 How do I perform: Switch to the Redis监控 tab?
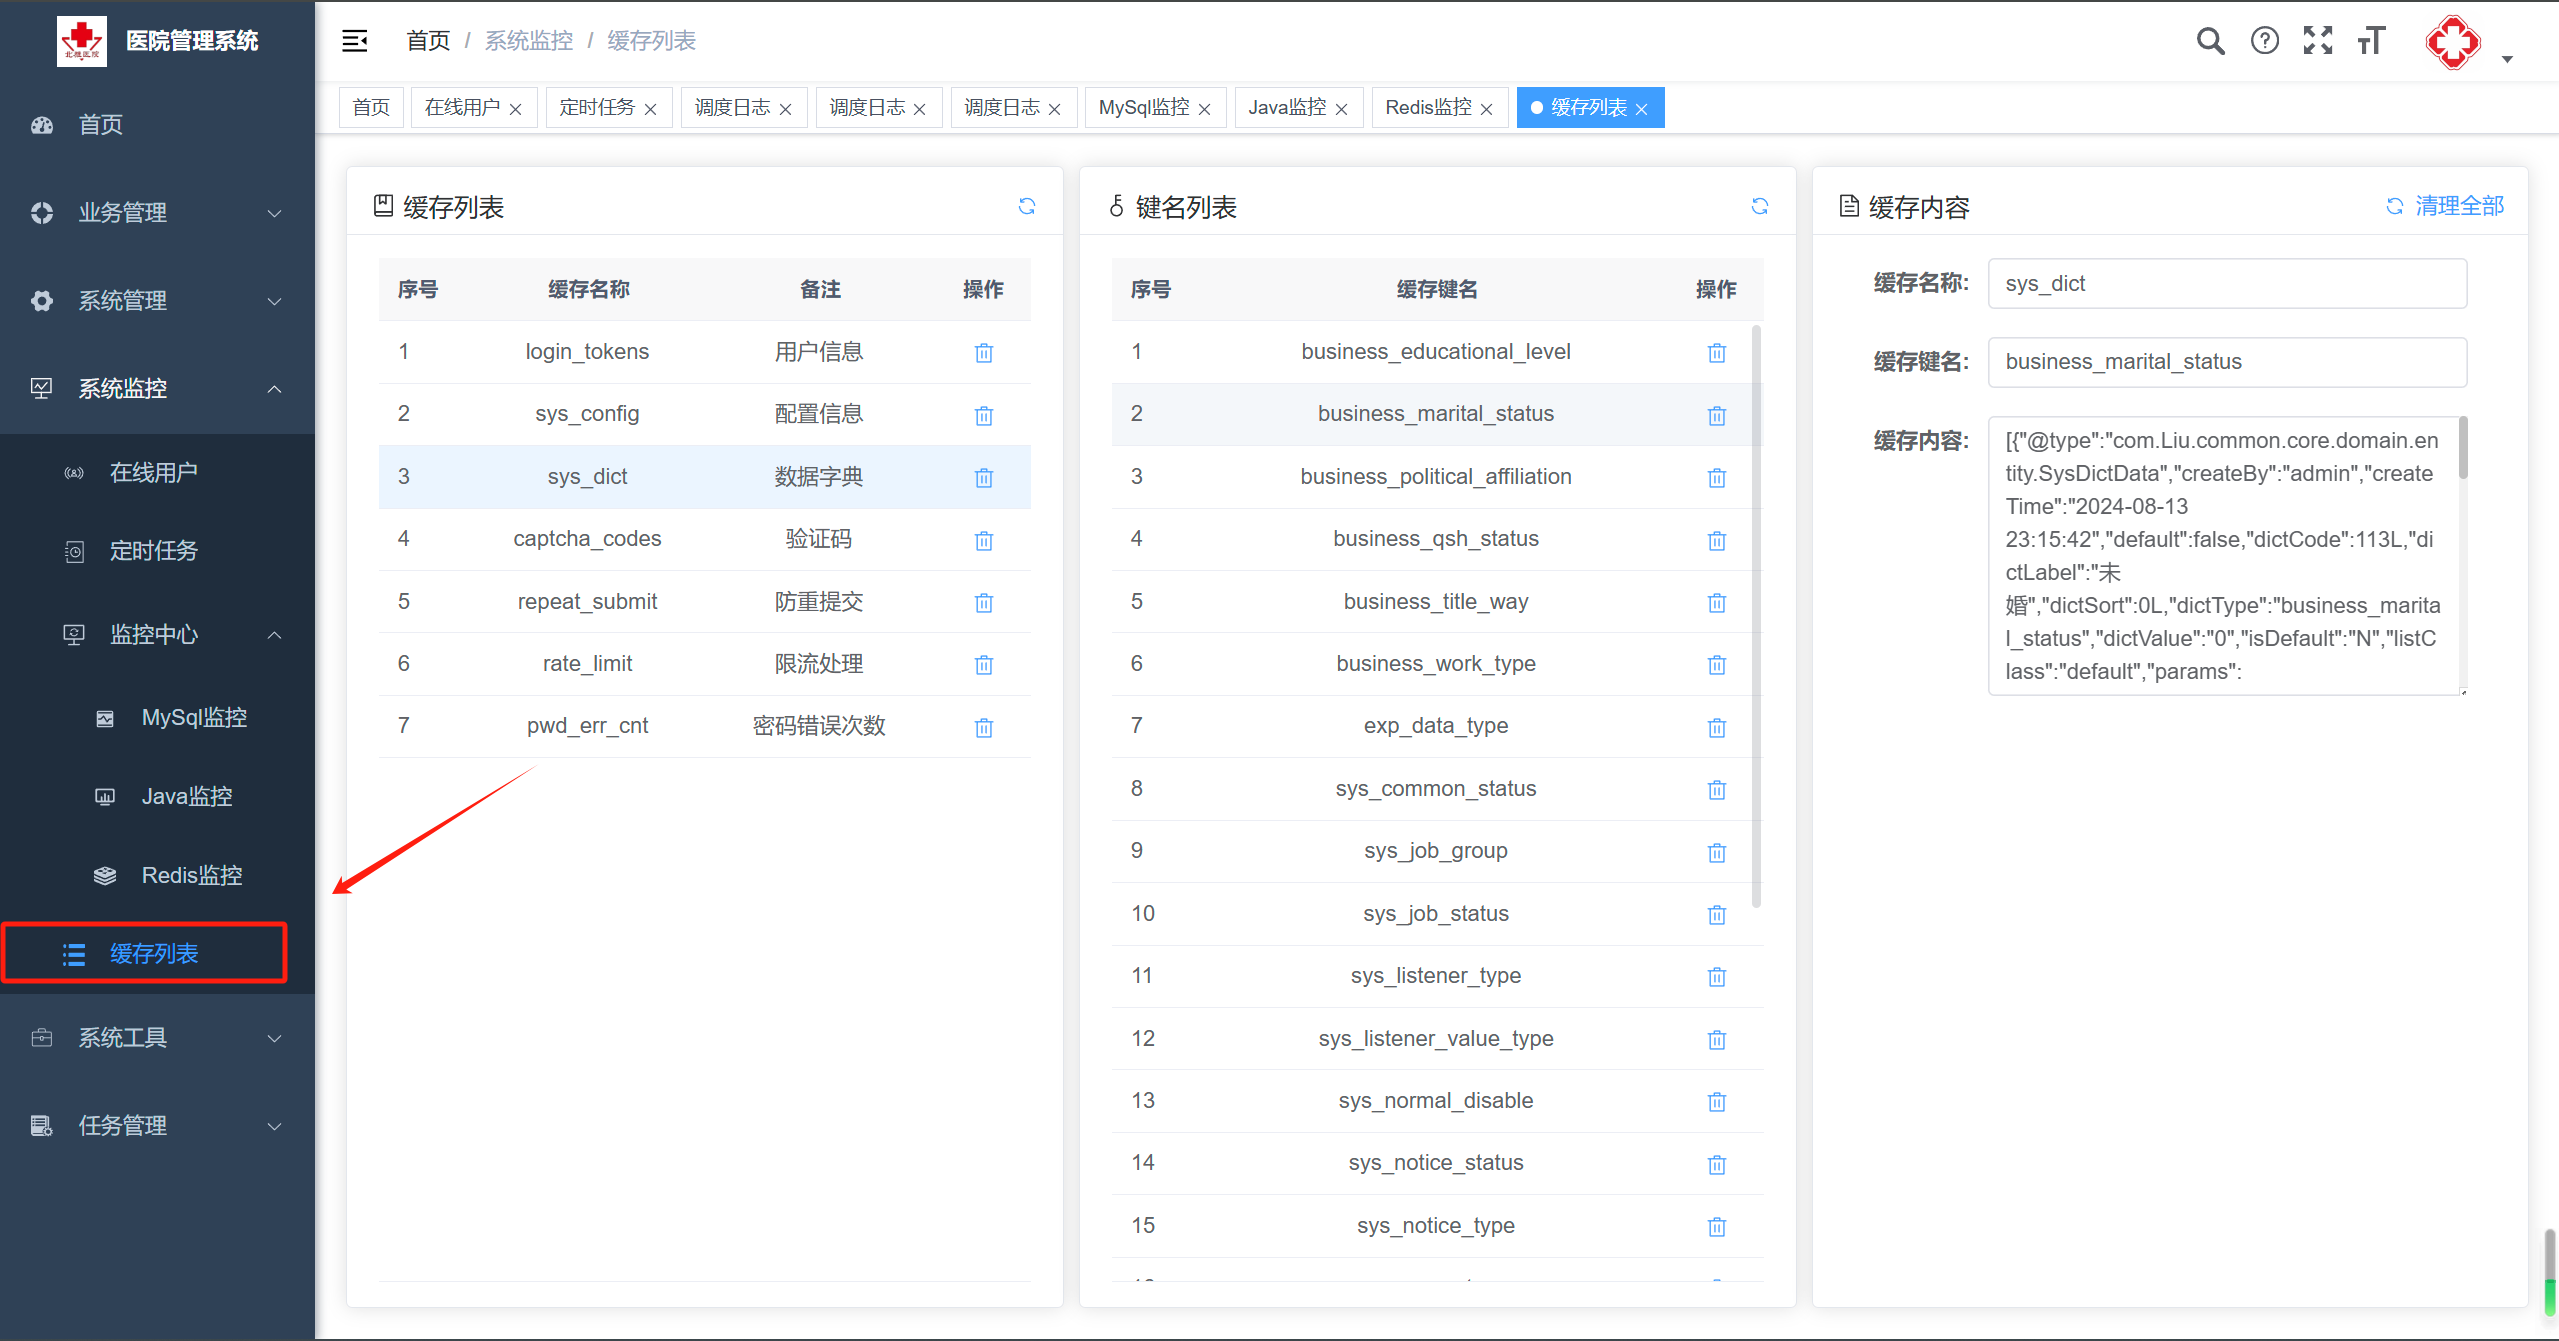(1427, 108)
